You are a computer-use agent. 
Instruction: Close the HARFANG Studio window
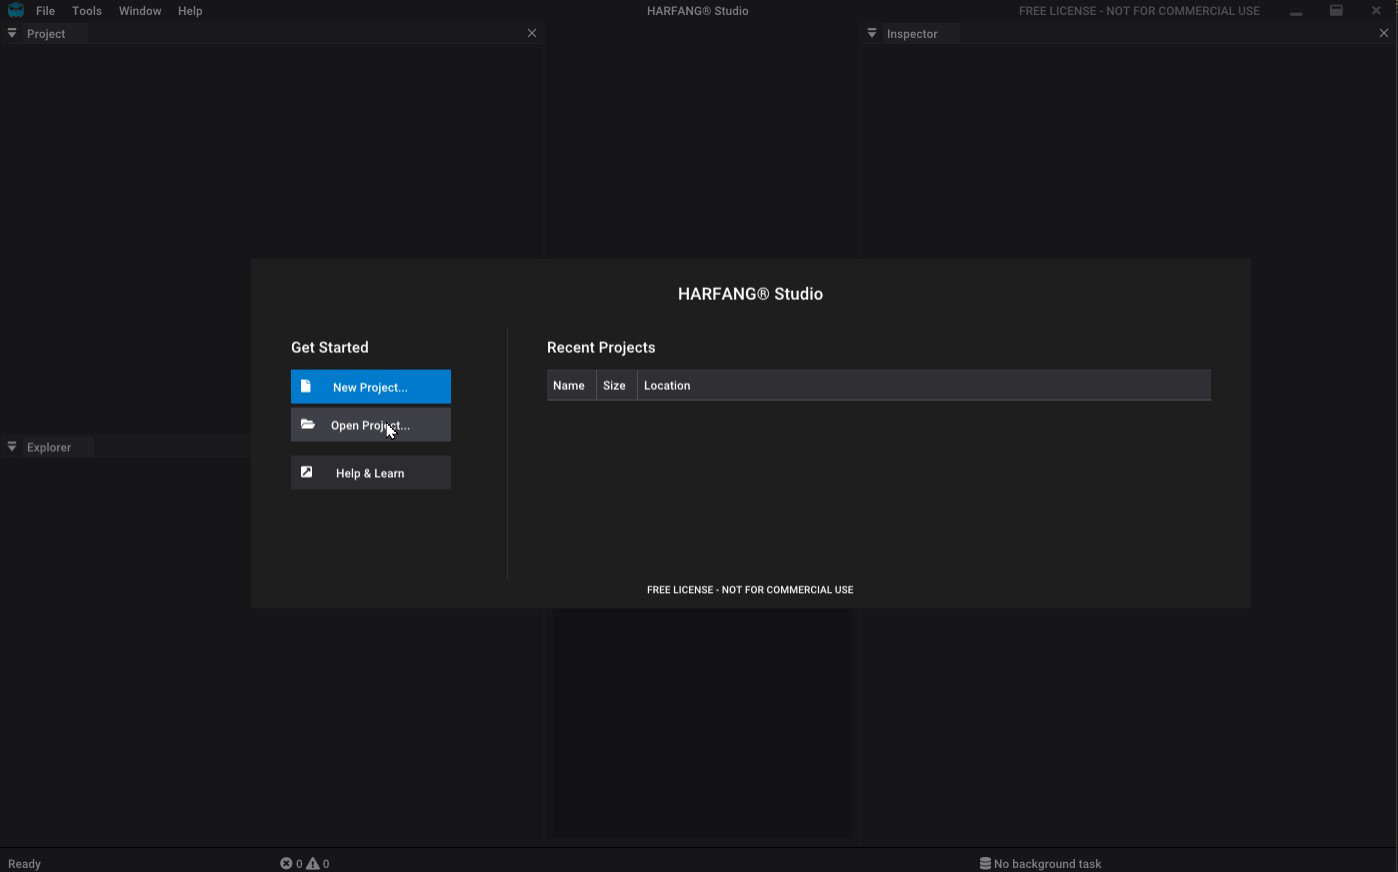tap(1376, 11)
